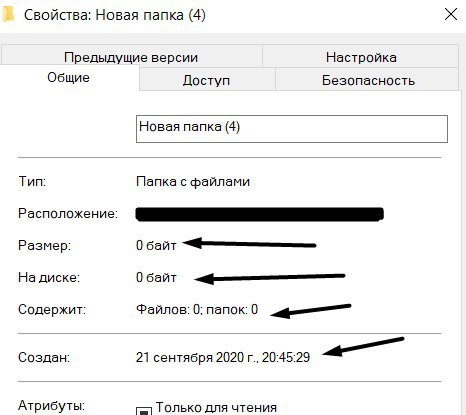Open the Безопасность tab
This screenshot has height=415, width=466.
(368, 80)
